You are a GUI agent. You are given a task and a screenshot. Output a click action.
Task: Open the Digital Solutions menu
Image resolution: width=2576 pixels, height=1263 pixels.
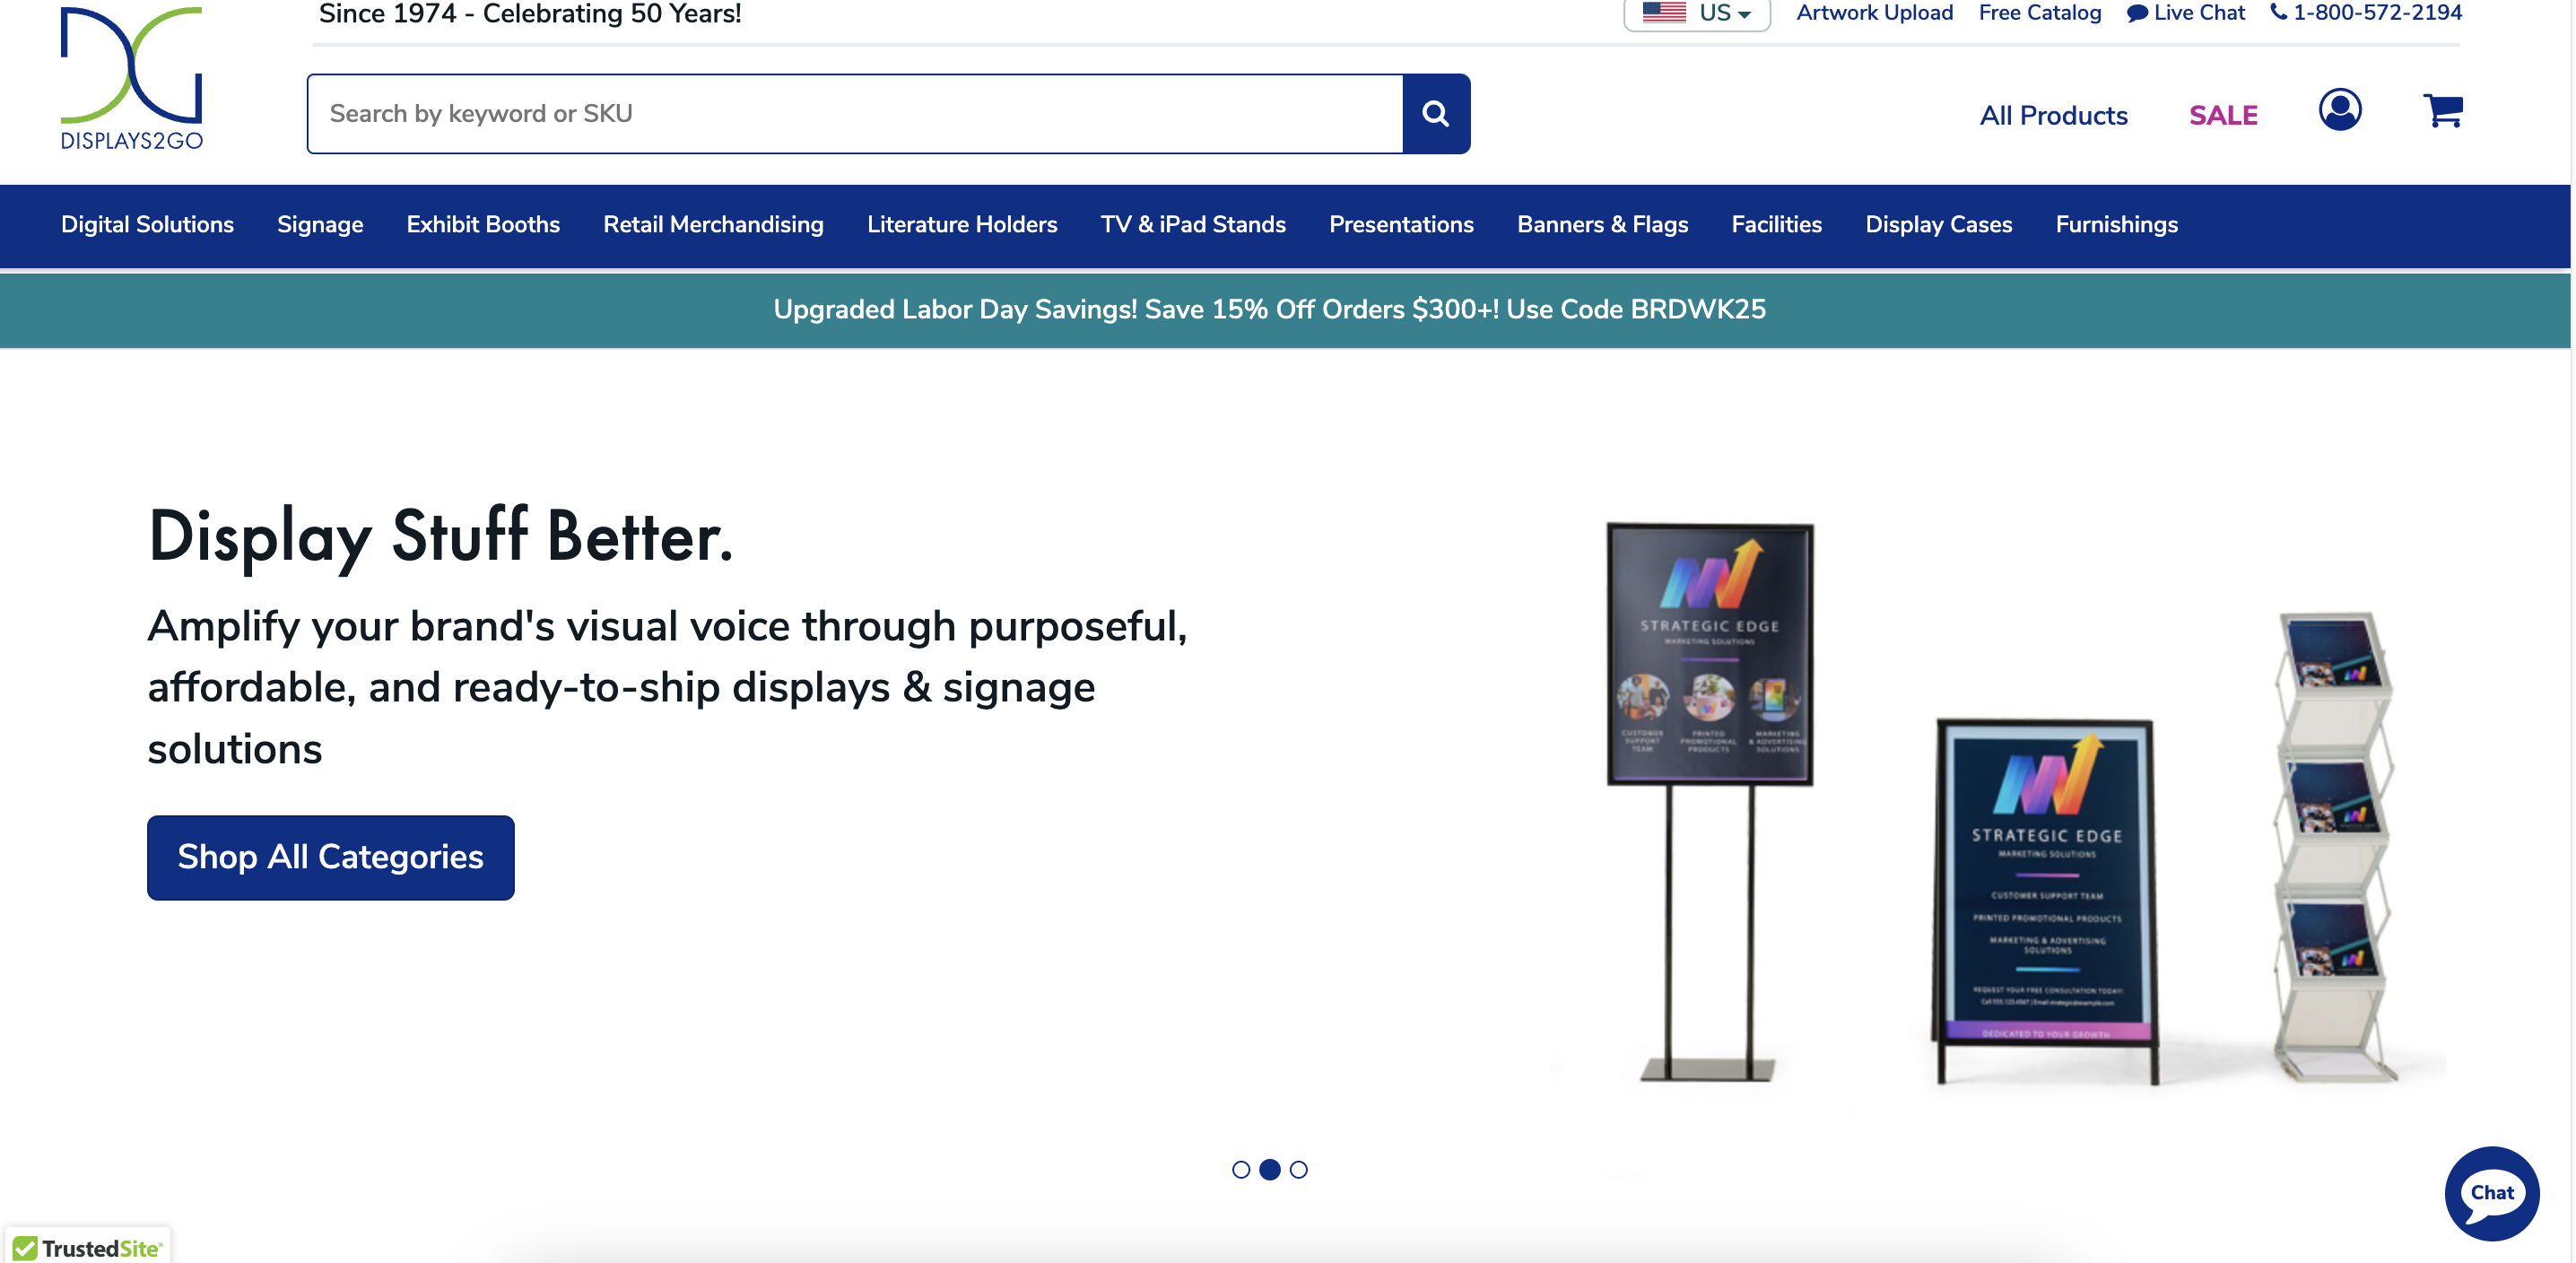click(147, 225)
